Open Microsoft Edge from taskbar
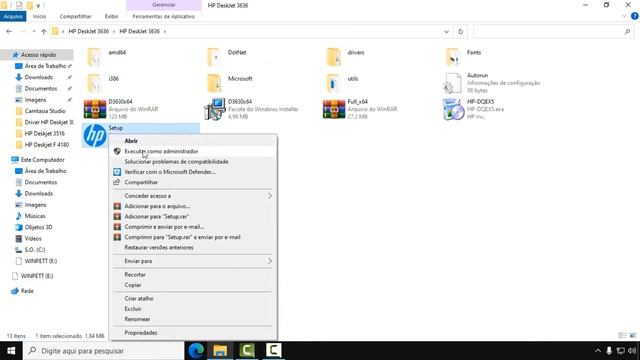The width and height of the screenshot is (640, 360). [196, 350]
